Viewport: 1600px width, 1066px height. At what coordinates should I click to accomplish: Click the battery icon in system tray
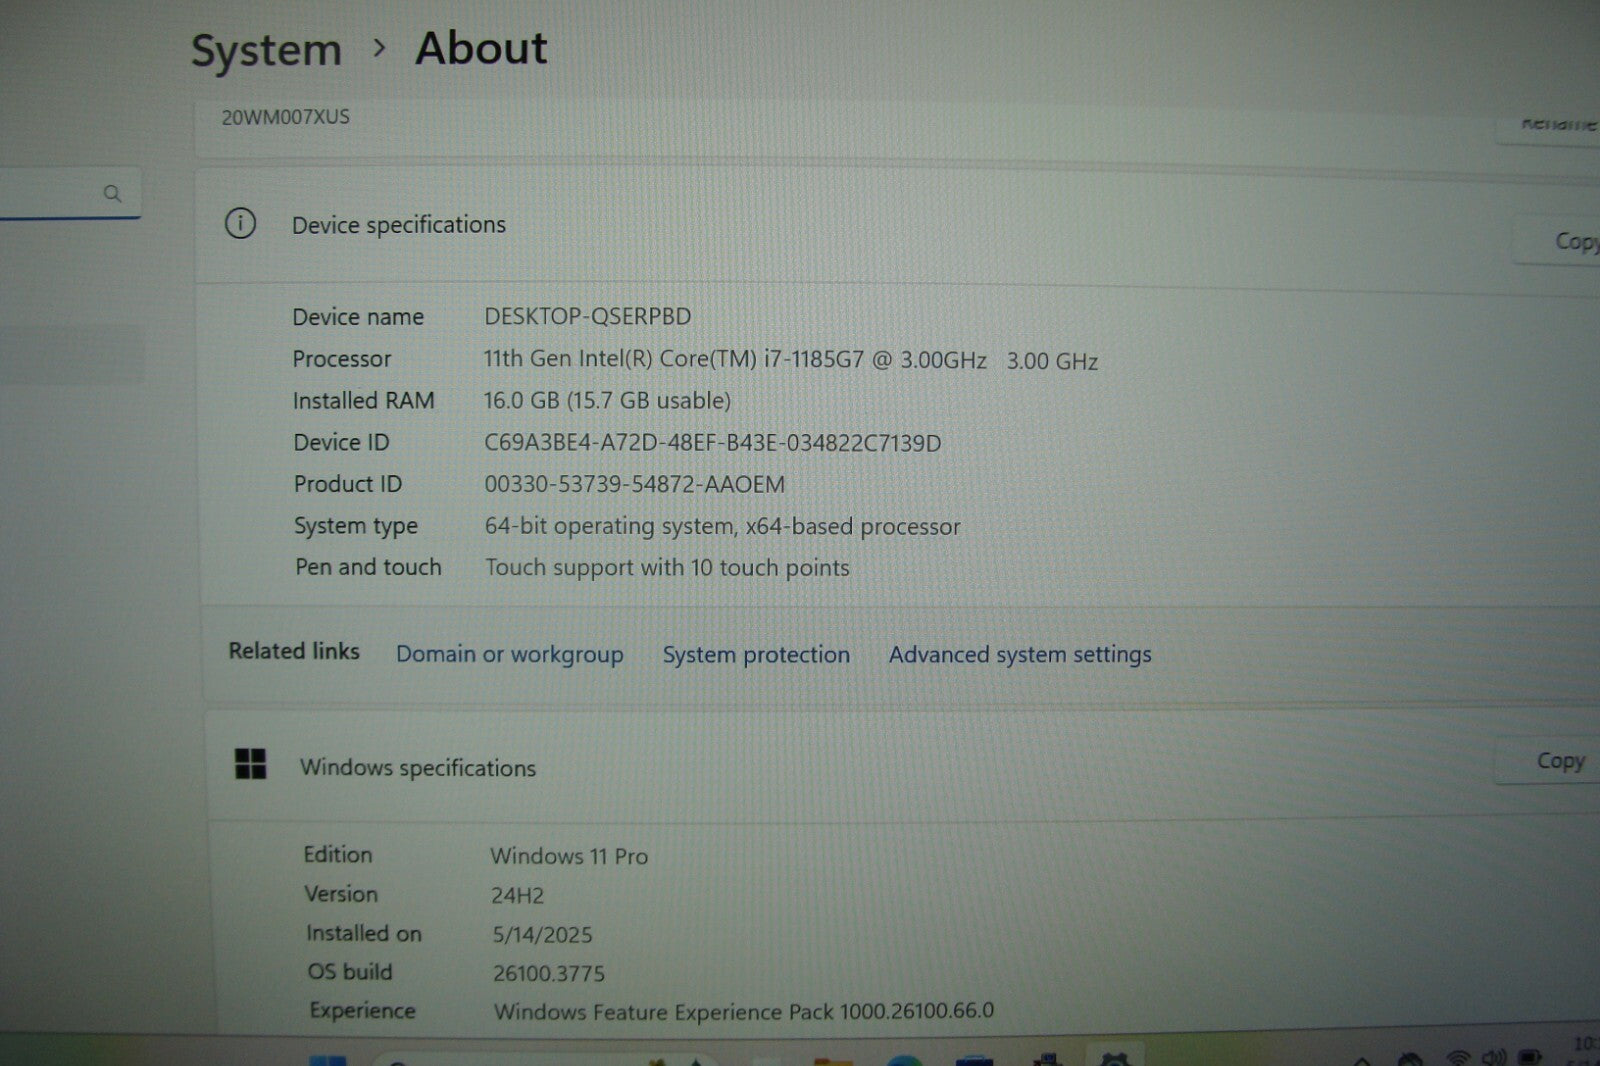(x=1529, y=1058)
